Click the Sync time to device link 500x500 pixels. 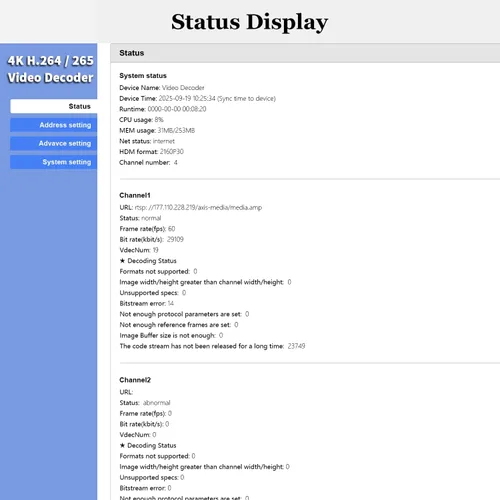pyautogui.click(x=246, y=99)
